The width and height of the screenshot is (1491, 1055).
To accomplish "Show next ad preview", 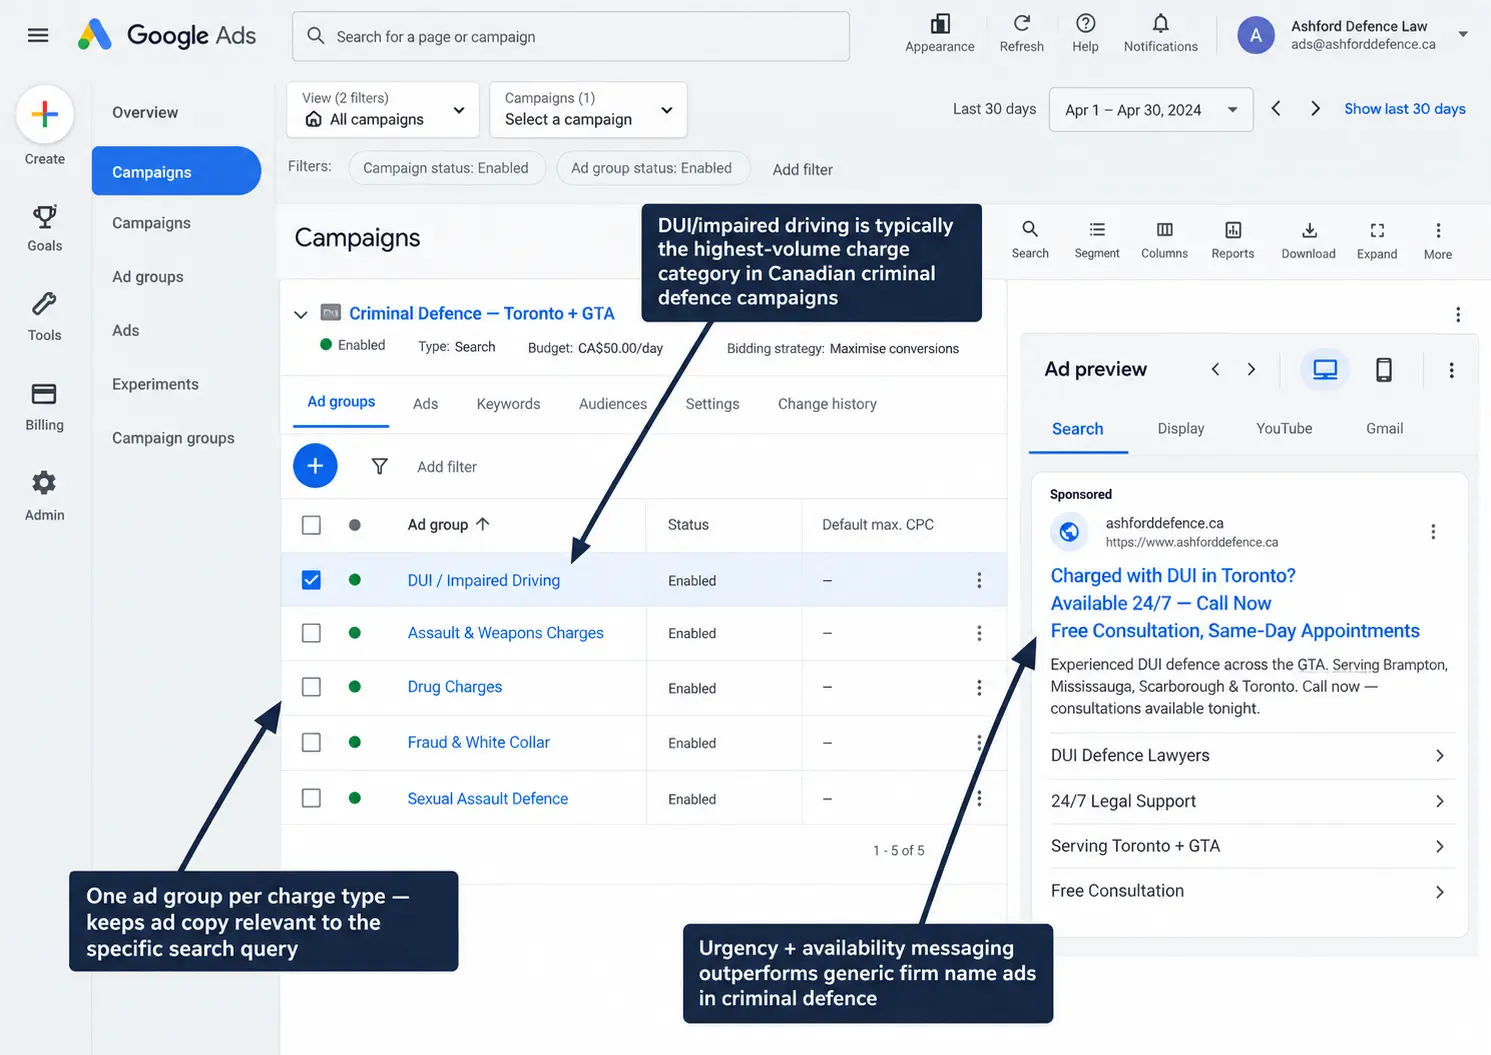I will pyautogui.click(x=1251, y=369).
